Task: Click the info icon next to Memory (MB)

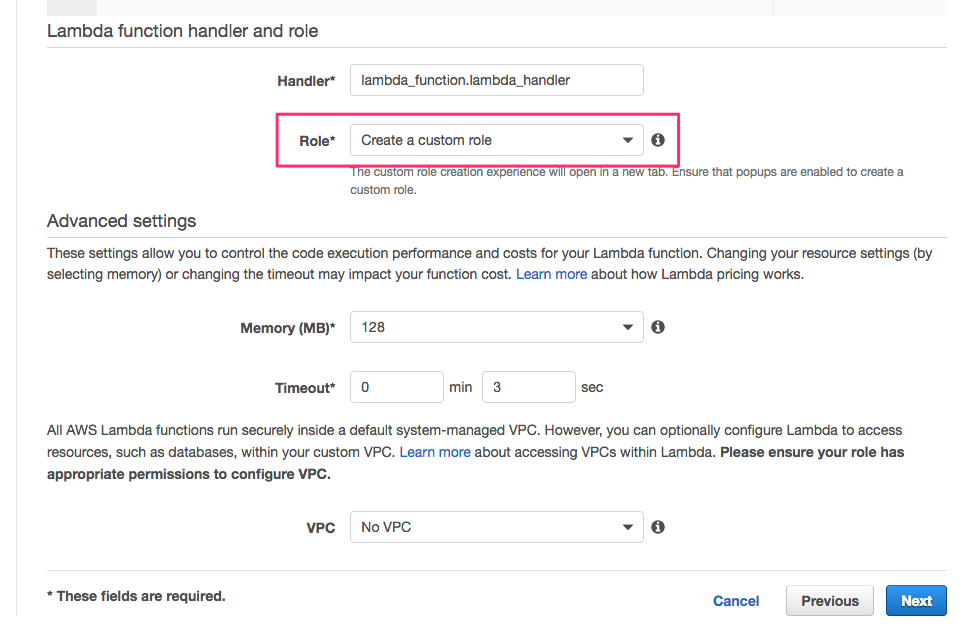Action: point(658,327)
